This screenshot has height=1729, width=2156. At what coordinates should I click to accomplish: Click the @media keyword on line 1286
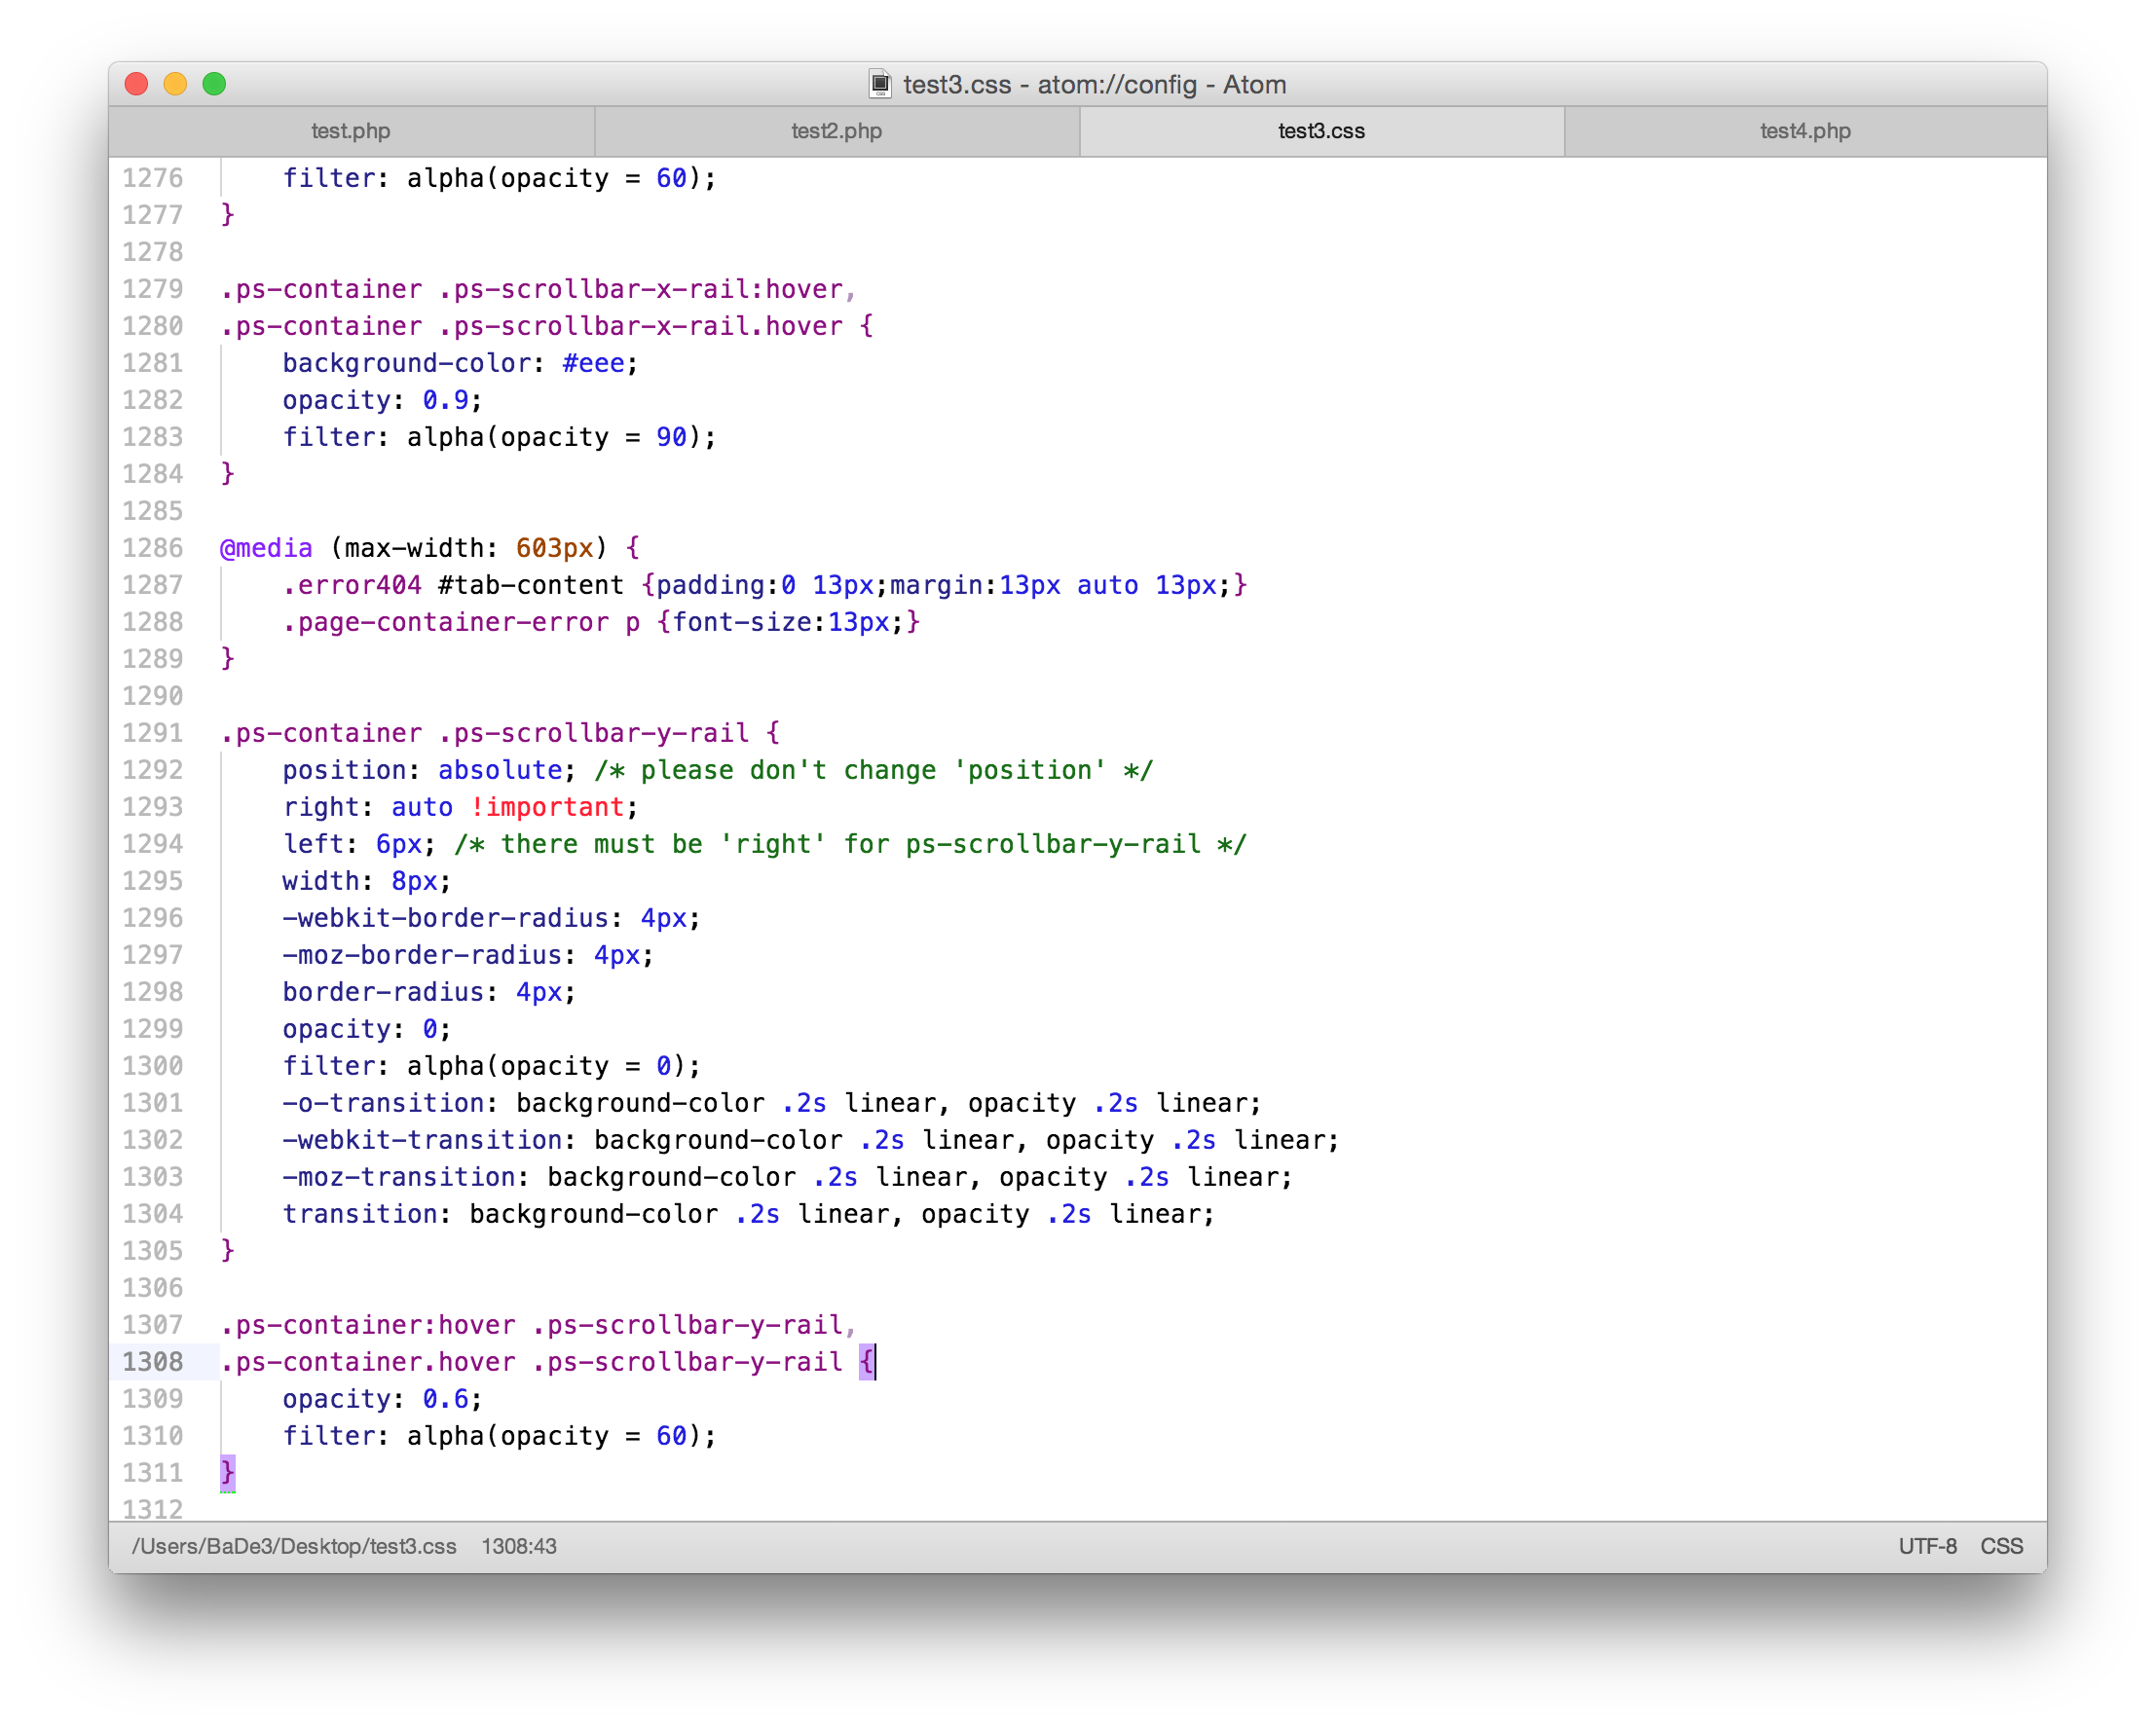click(266, 548)
